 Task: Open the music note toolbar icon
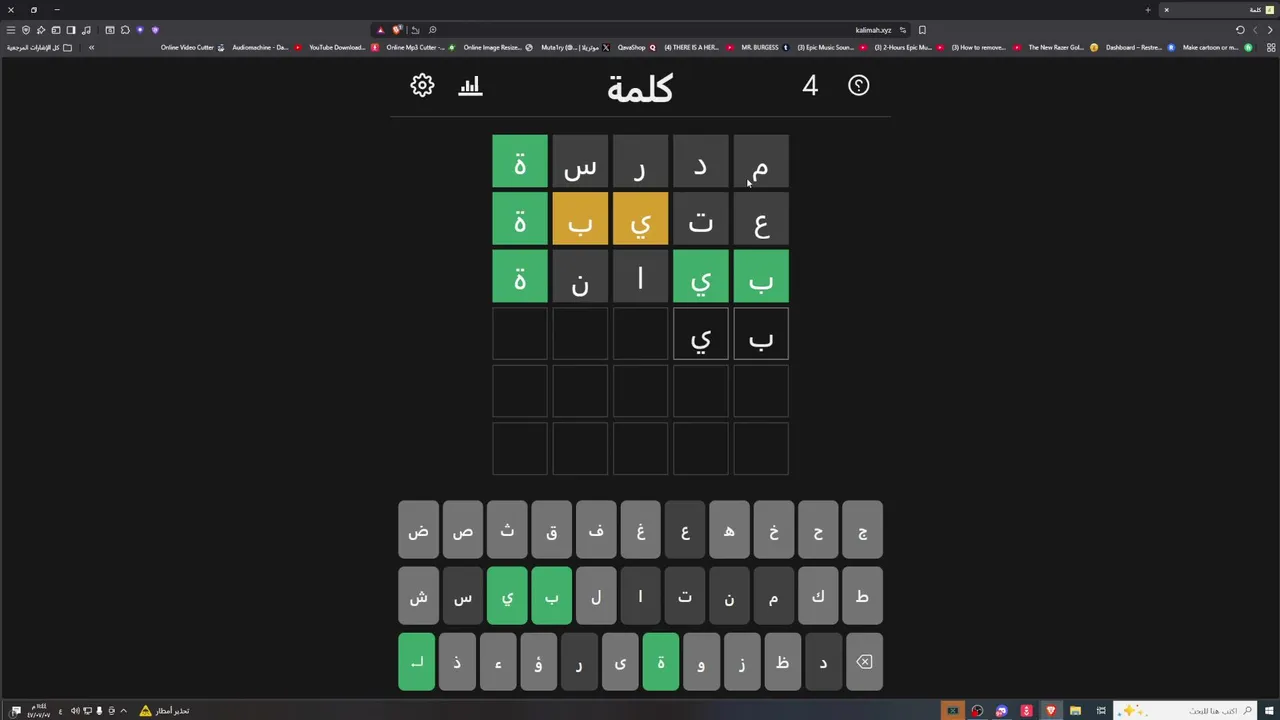(86, 30)
